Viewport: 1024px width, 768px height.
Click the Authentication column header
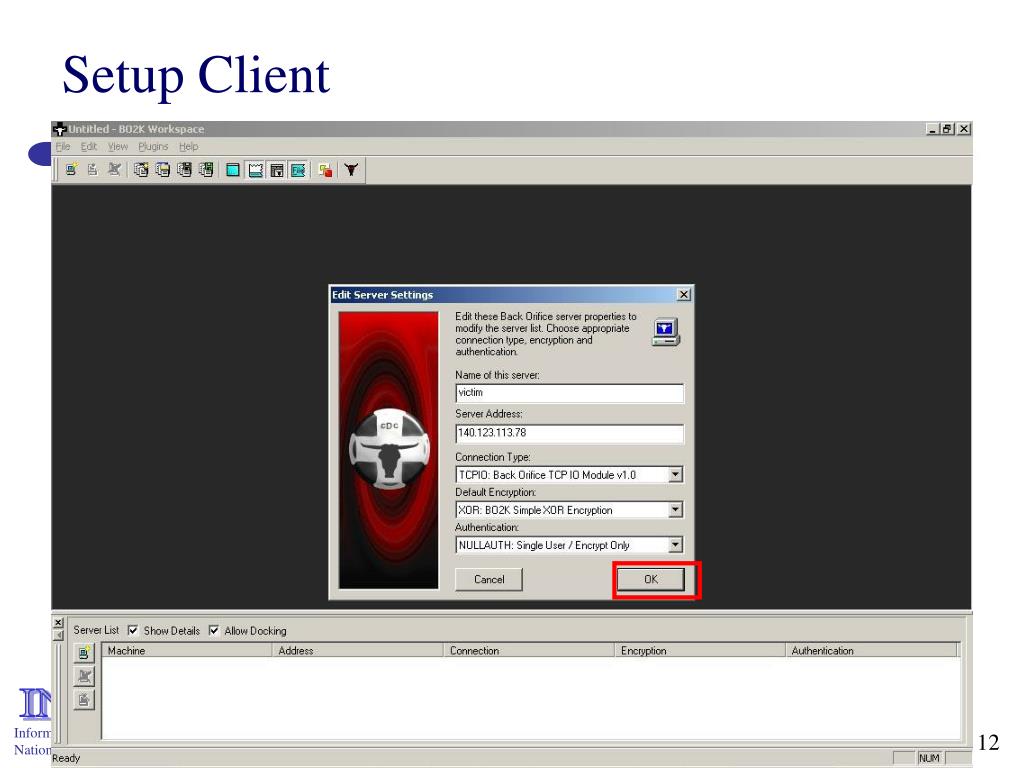pyautogui.click(x=871, y=650)
